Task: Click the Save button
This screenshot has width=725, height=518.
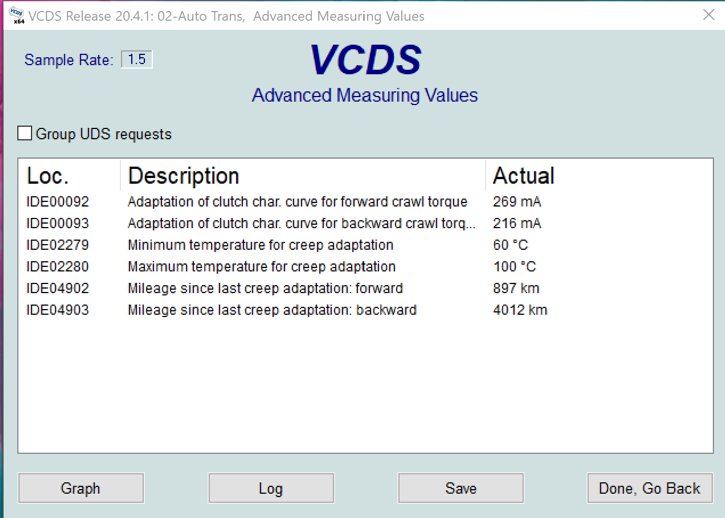Action: point(461,488)
